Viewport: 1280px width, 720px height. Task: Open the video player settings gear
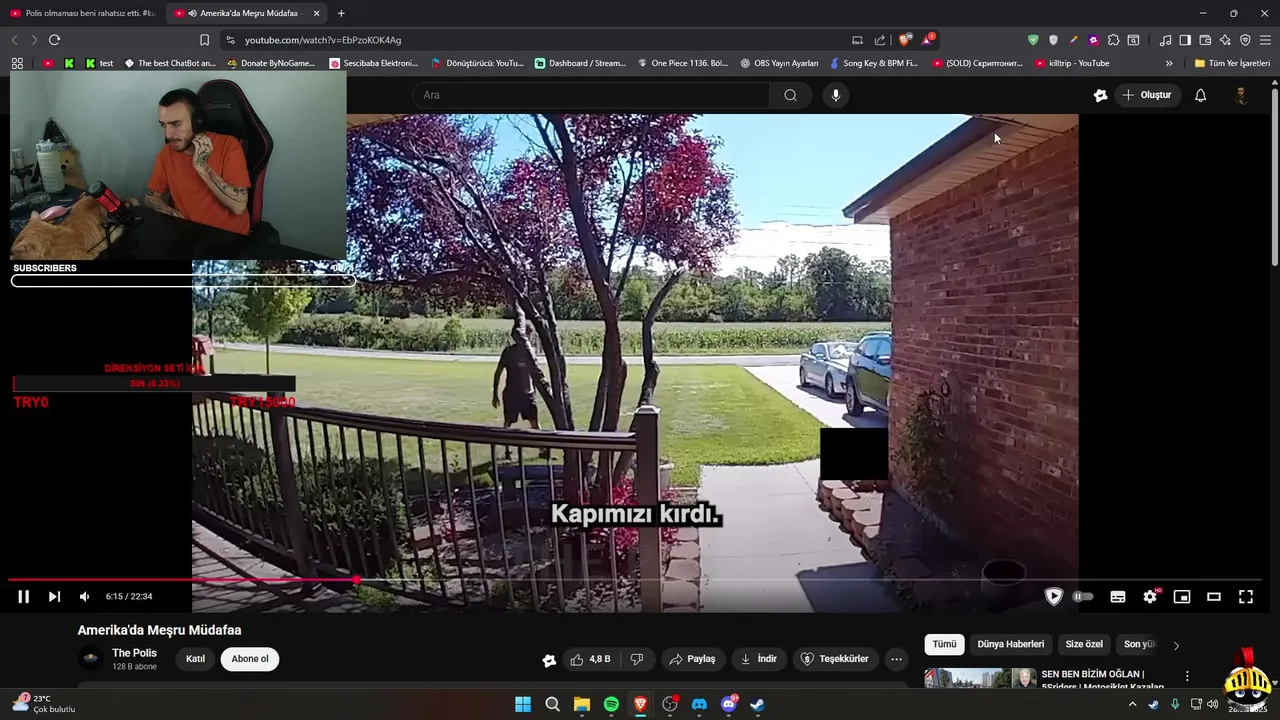1150,597
